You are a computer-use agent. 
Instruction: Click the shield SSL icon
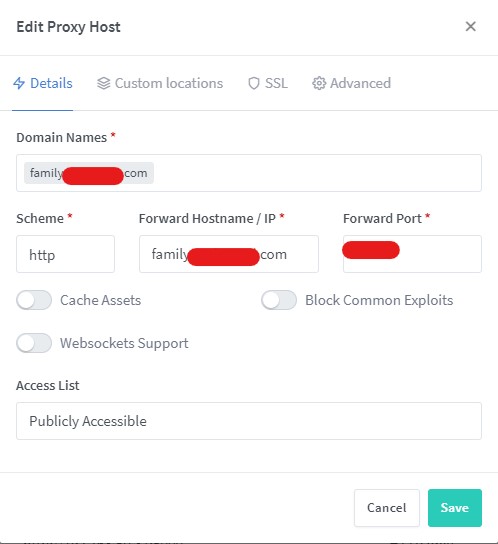pyautogui.click(x=254, y=83)
